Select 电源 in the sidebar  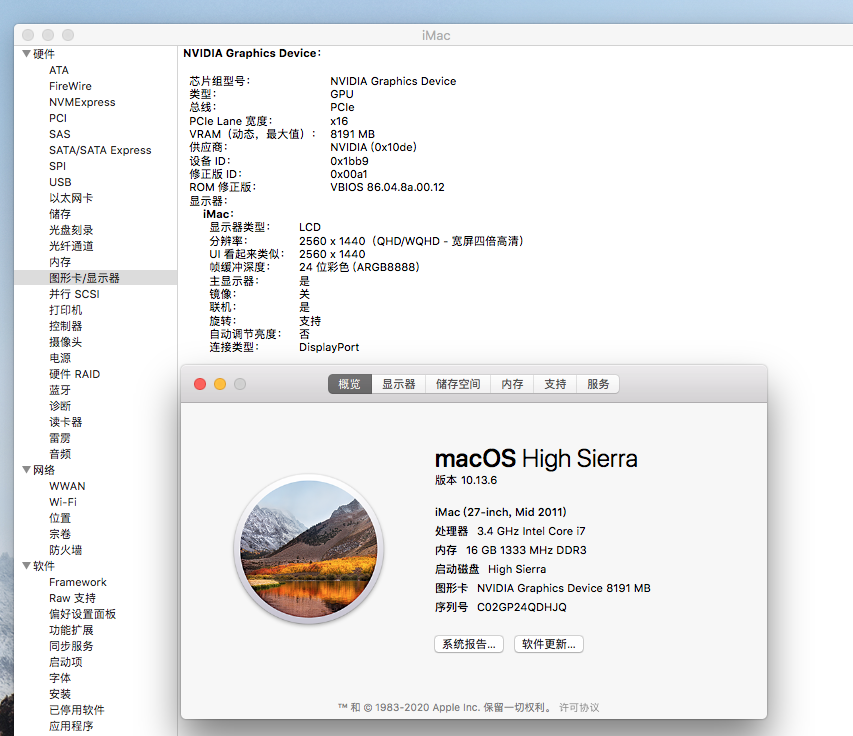pos(60,358)
